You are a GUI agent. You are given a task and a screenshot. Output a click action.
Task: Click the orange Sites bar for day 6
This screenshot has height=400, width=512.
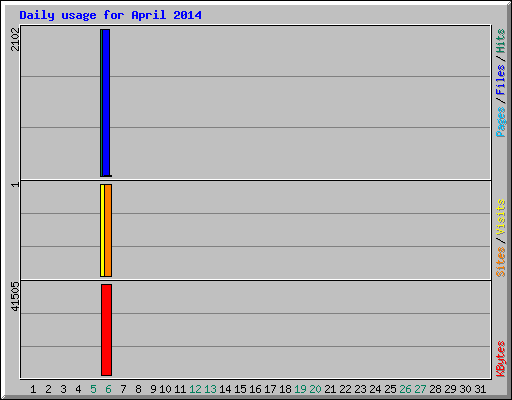108,230
